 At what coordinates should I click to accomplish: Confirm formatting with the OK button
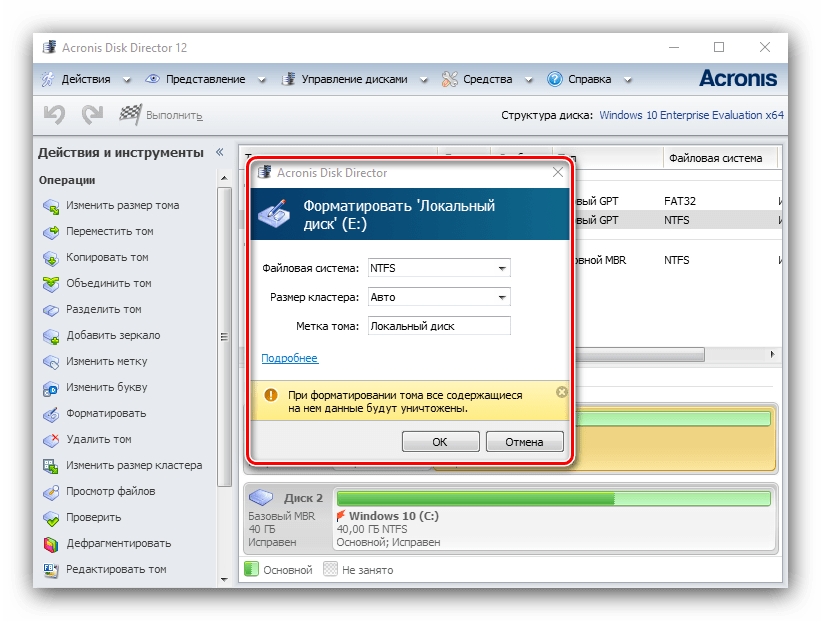440,441
